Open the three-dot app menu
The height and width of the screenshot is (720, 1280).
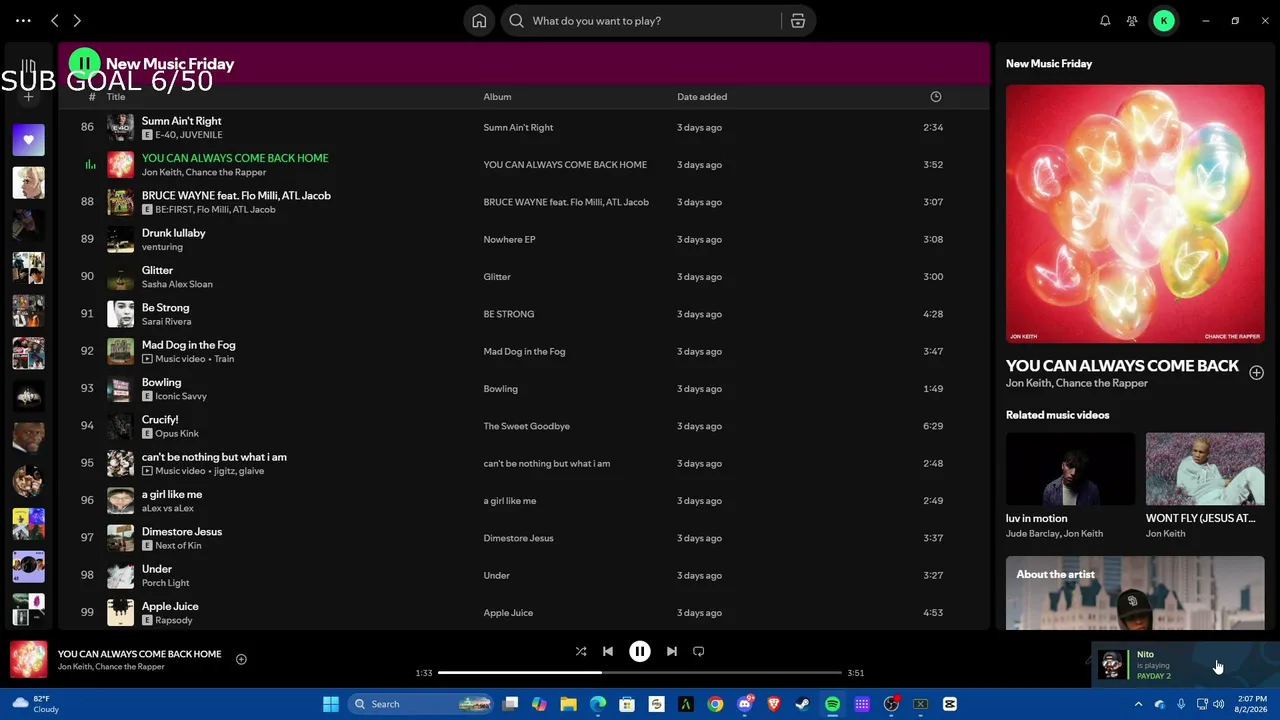click(23, 20)
